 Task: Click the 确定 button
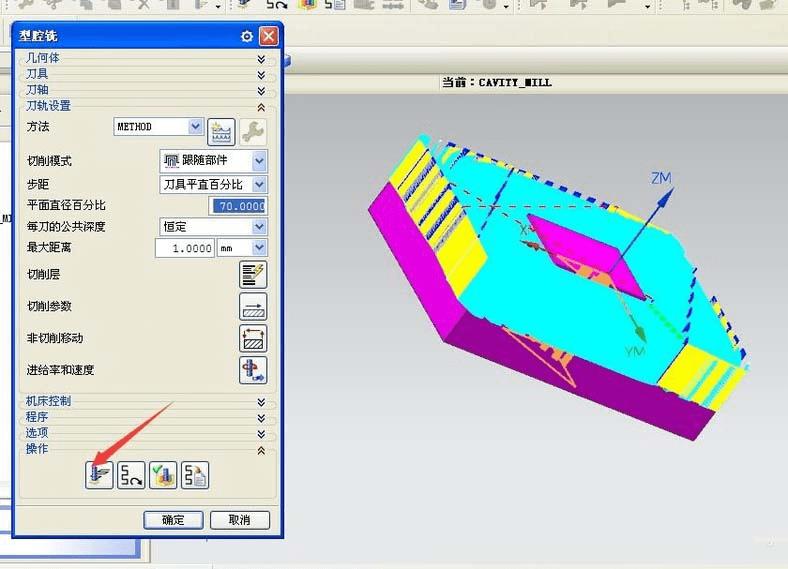173,520
